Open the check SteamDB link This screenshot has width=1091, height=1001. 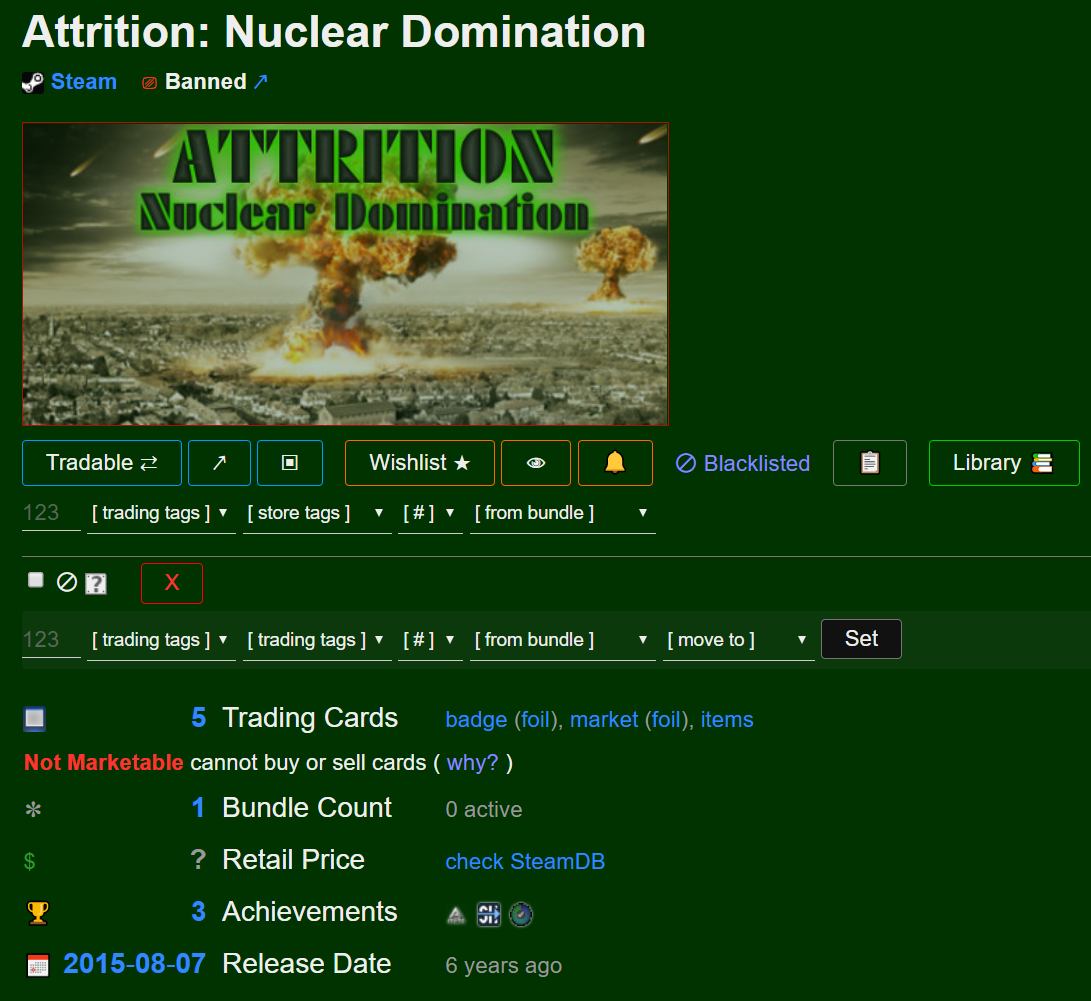coord(525,861)
